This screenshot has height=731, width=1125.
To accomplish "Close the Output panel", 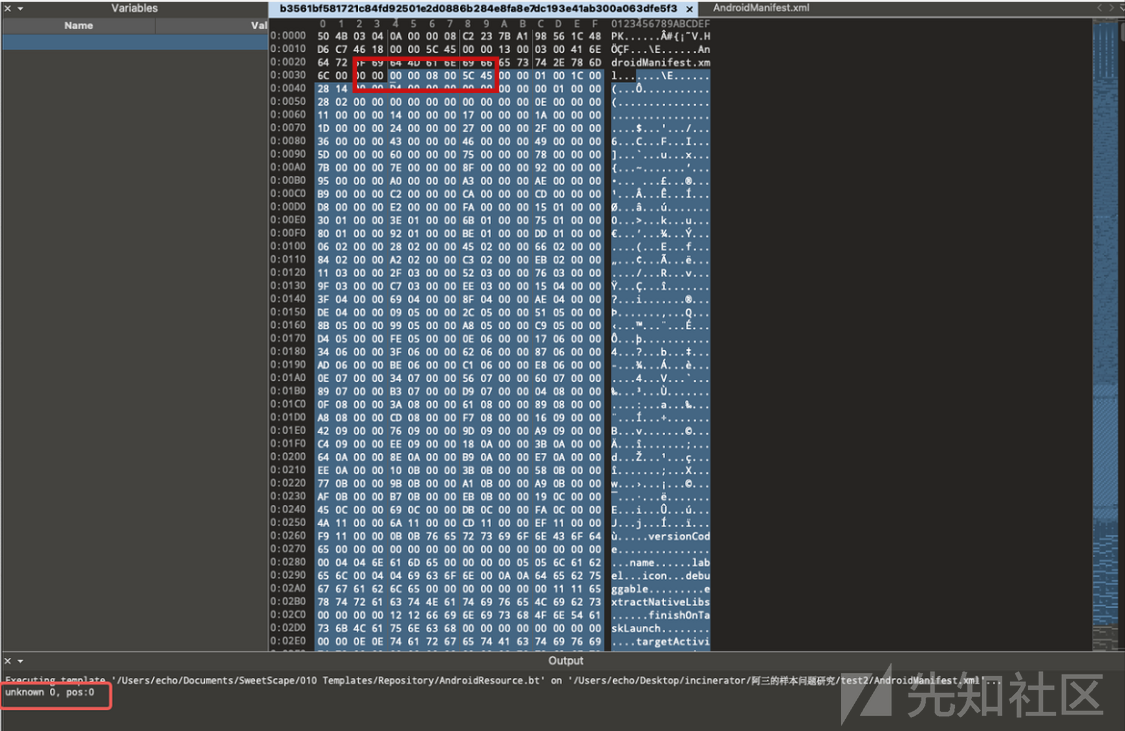I will tap(6, 661).
